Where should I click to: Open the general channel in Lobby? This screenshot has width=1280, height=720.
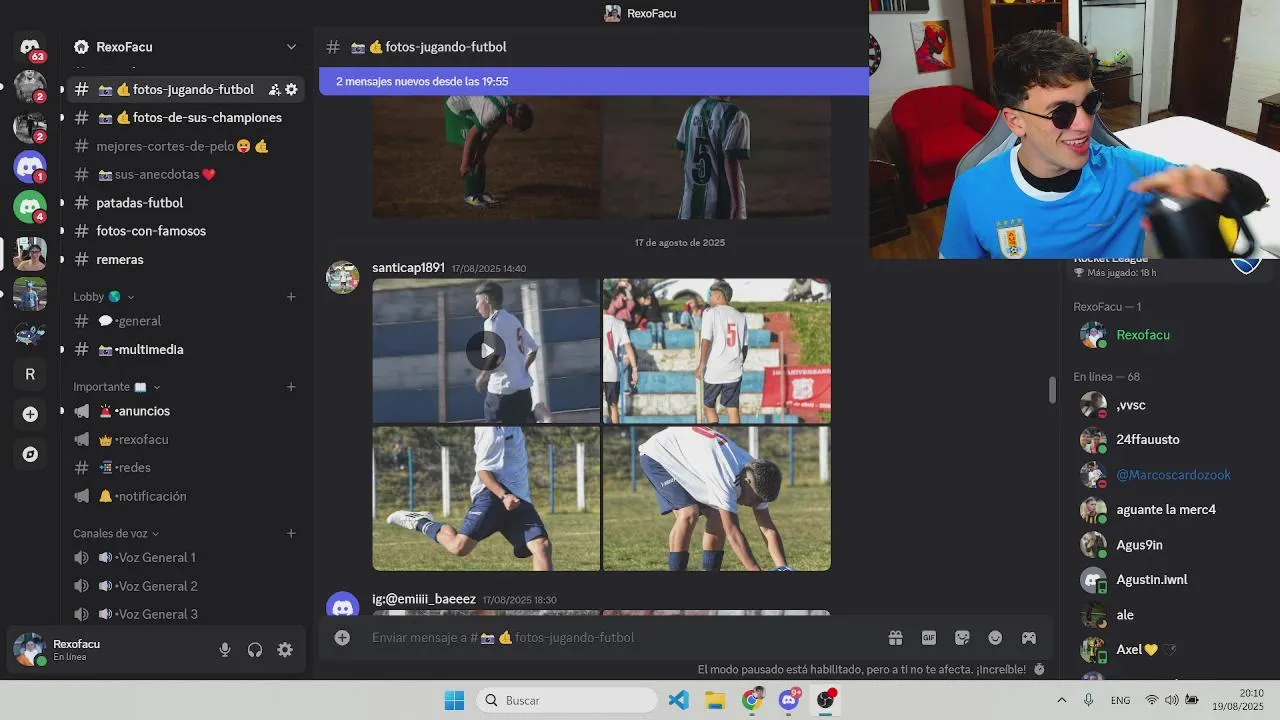pos(186,321)
